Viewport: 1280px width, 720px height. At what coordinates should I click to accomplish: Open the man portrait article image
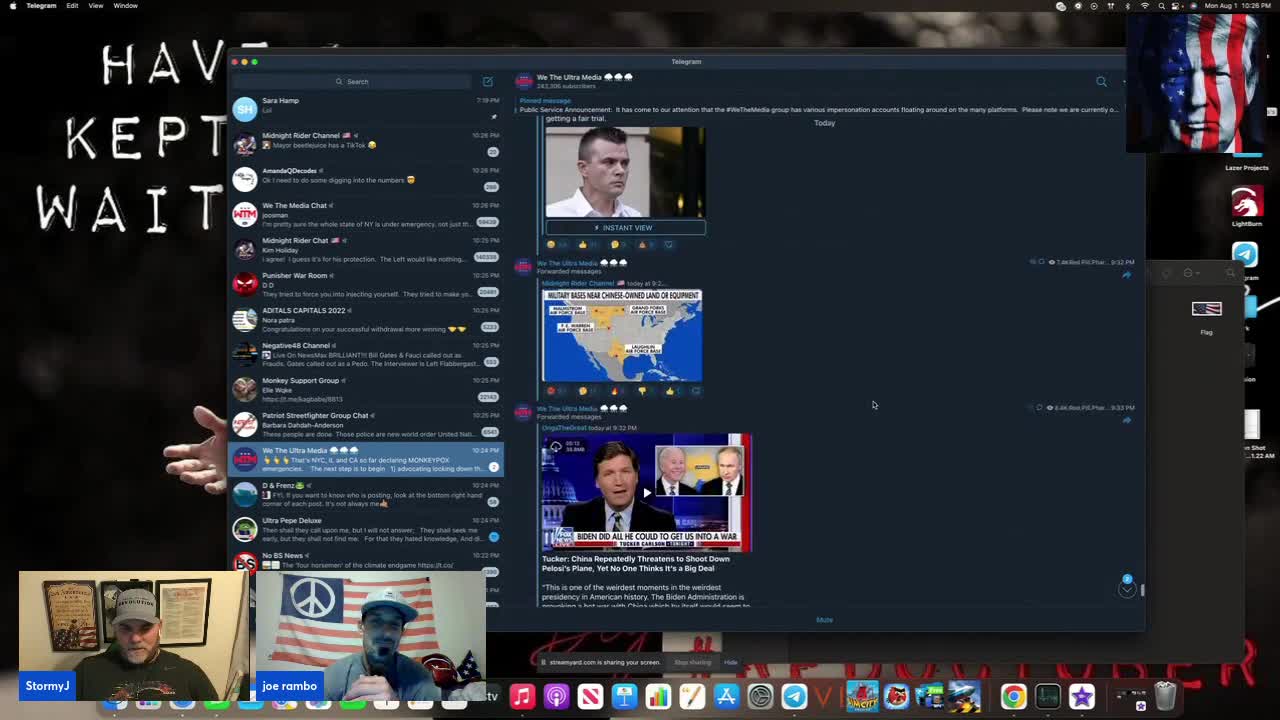click(x=625, y=171)
